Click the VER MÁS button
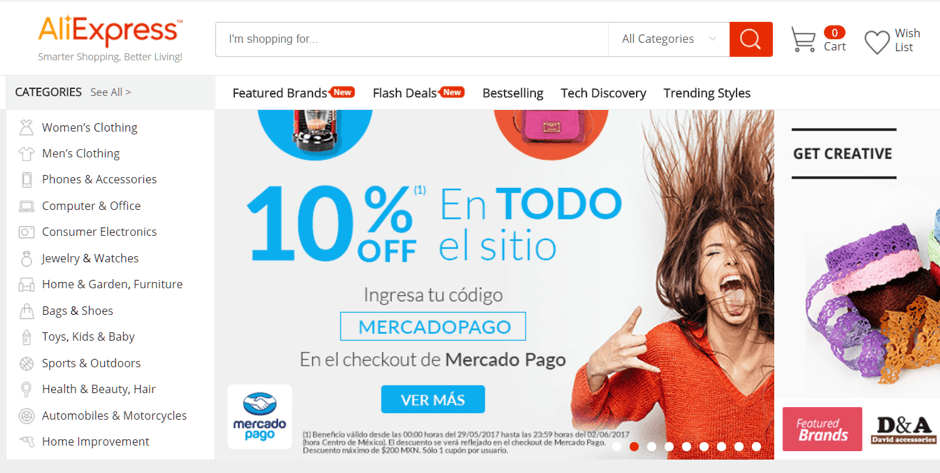 [x=433, y=400]
